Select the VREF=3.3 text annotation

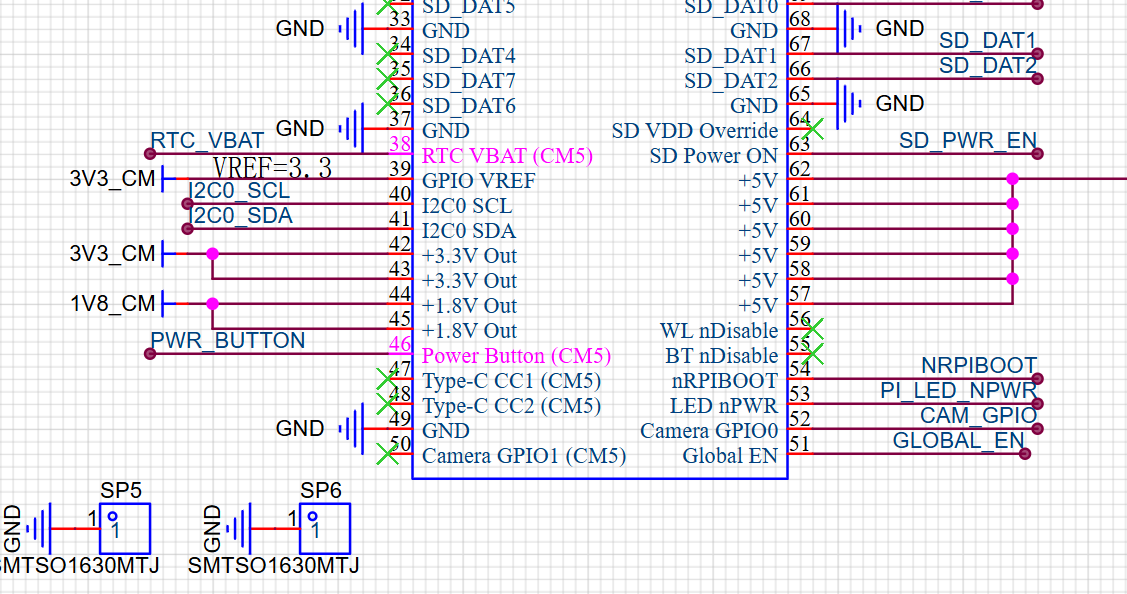pyautogui.click(x=272, y=168)
